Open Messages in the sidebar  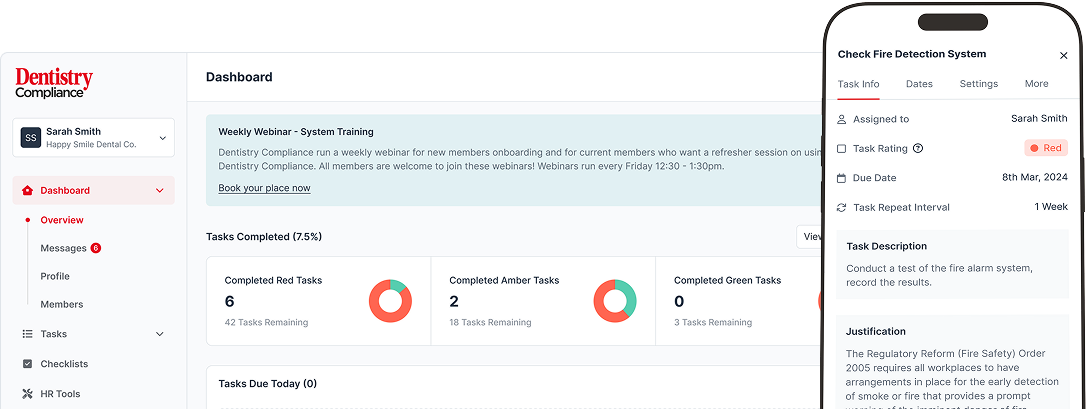(63, 248)
